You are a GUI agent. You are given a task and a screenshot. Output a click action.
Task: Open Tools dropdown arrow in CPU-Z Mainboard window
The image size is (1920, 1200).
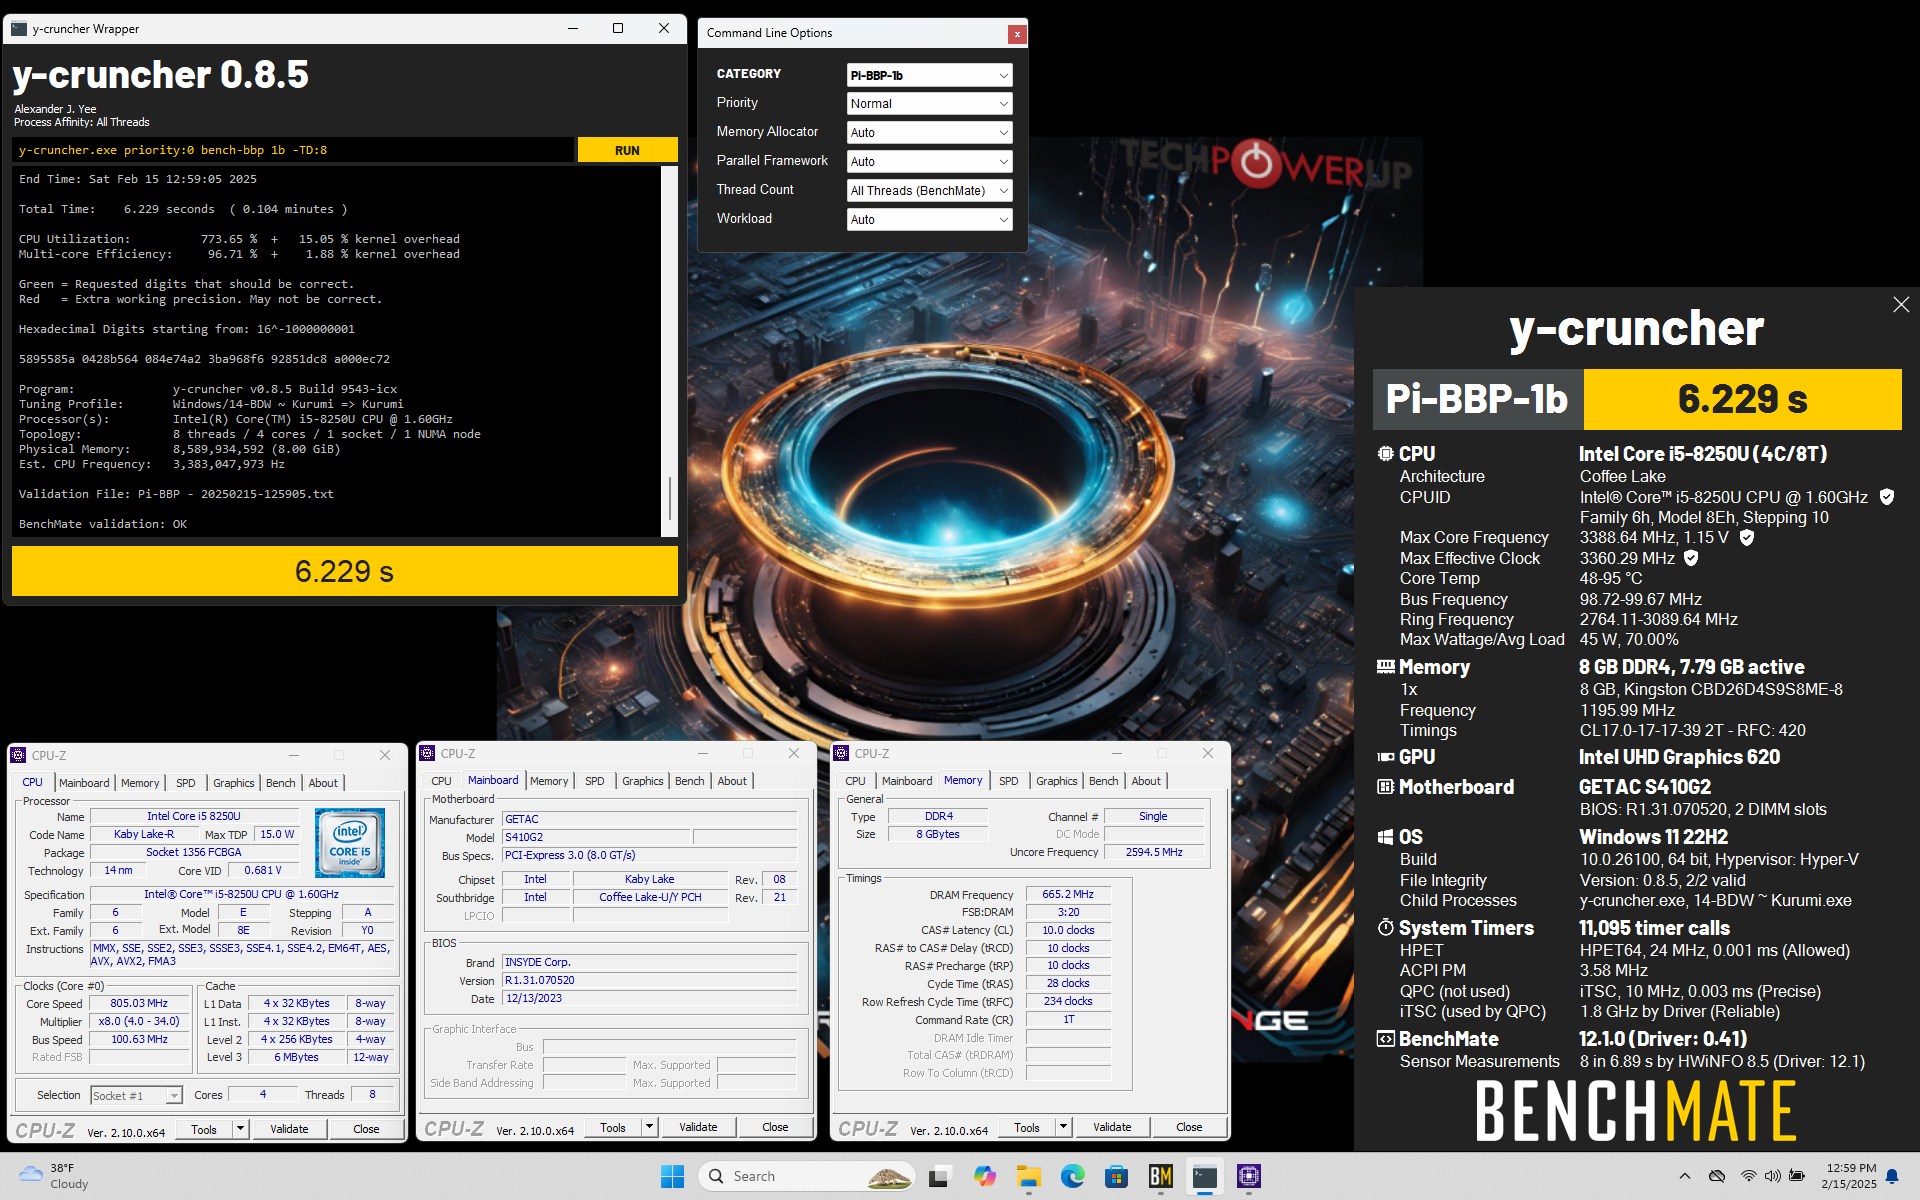[649, 1127]
